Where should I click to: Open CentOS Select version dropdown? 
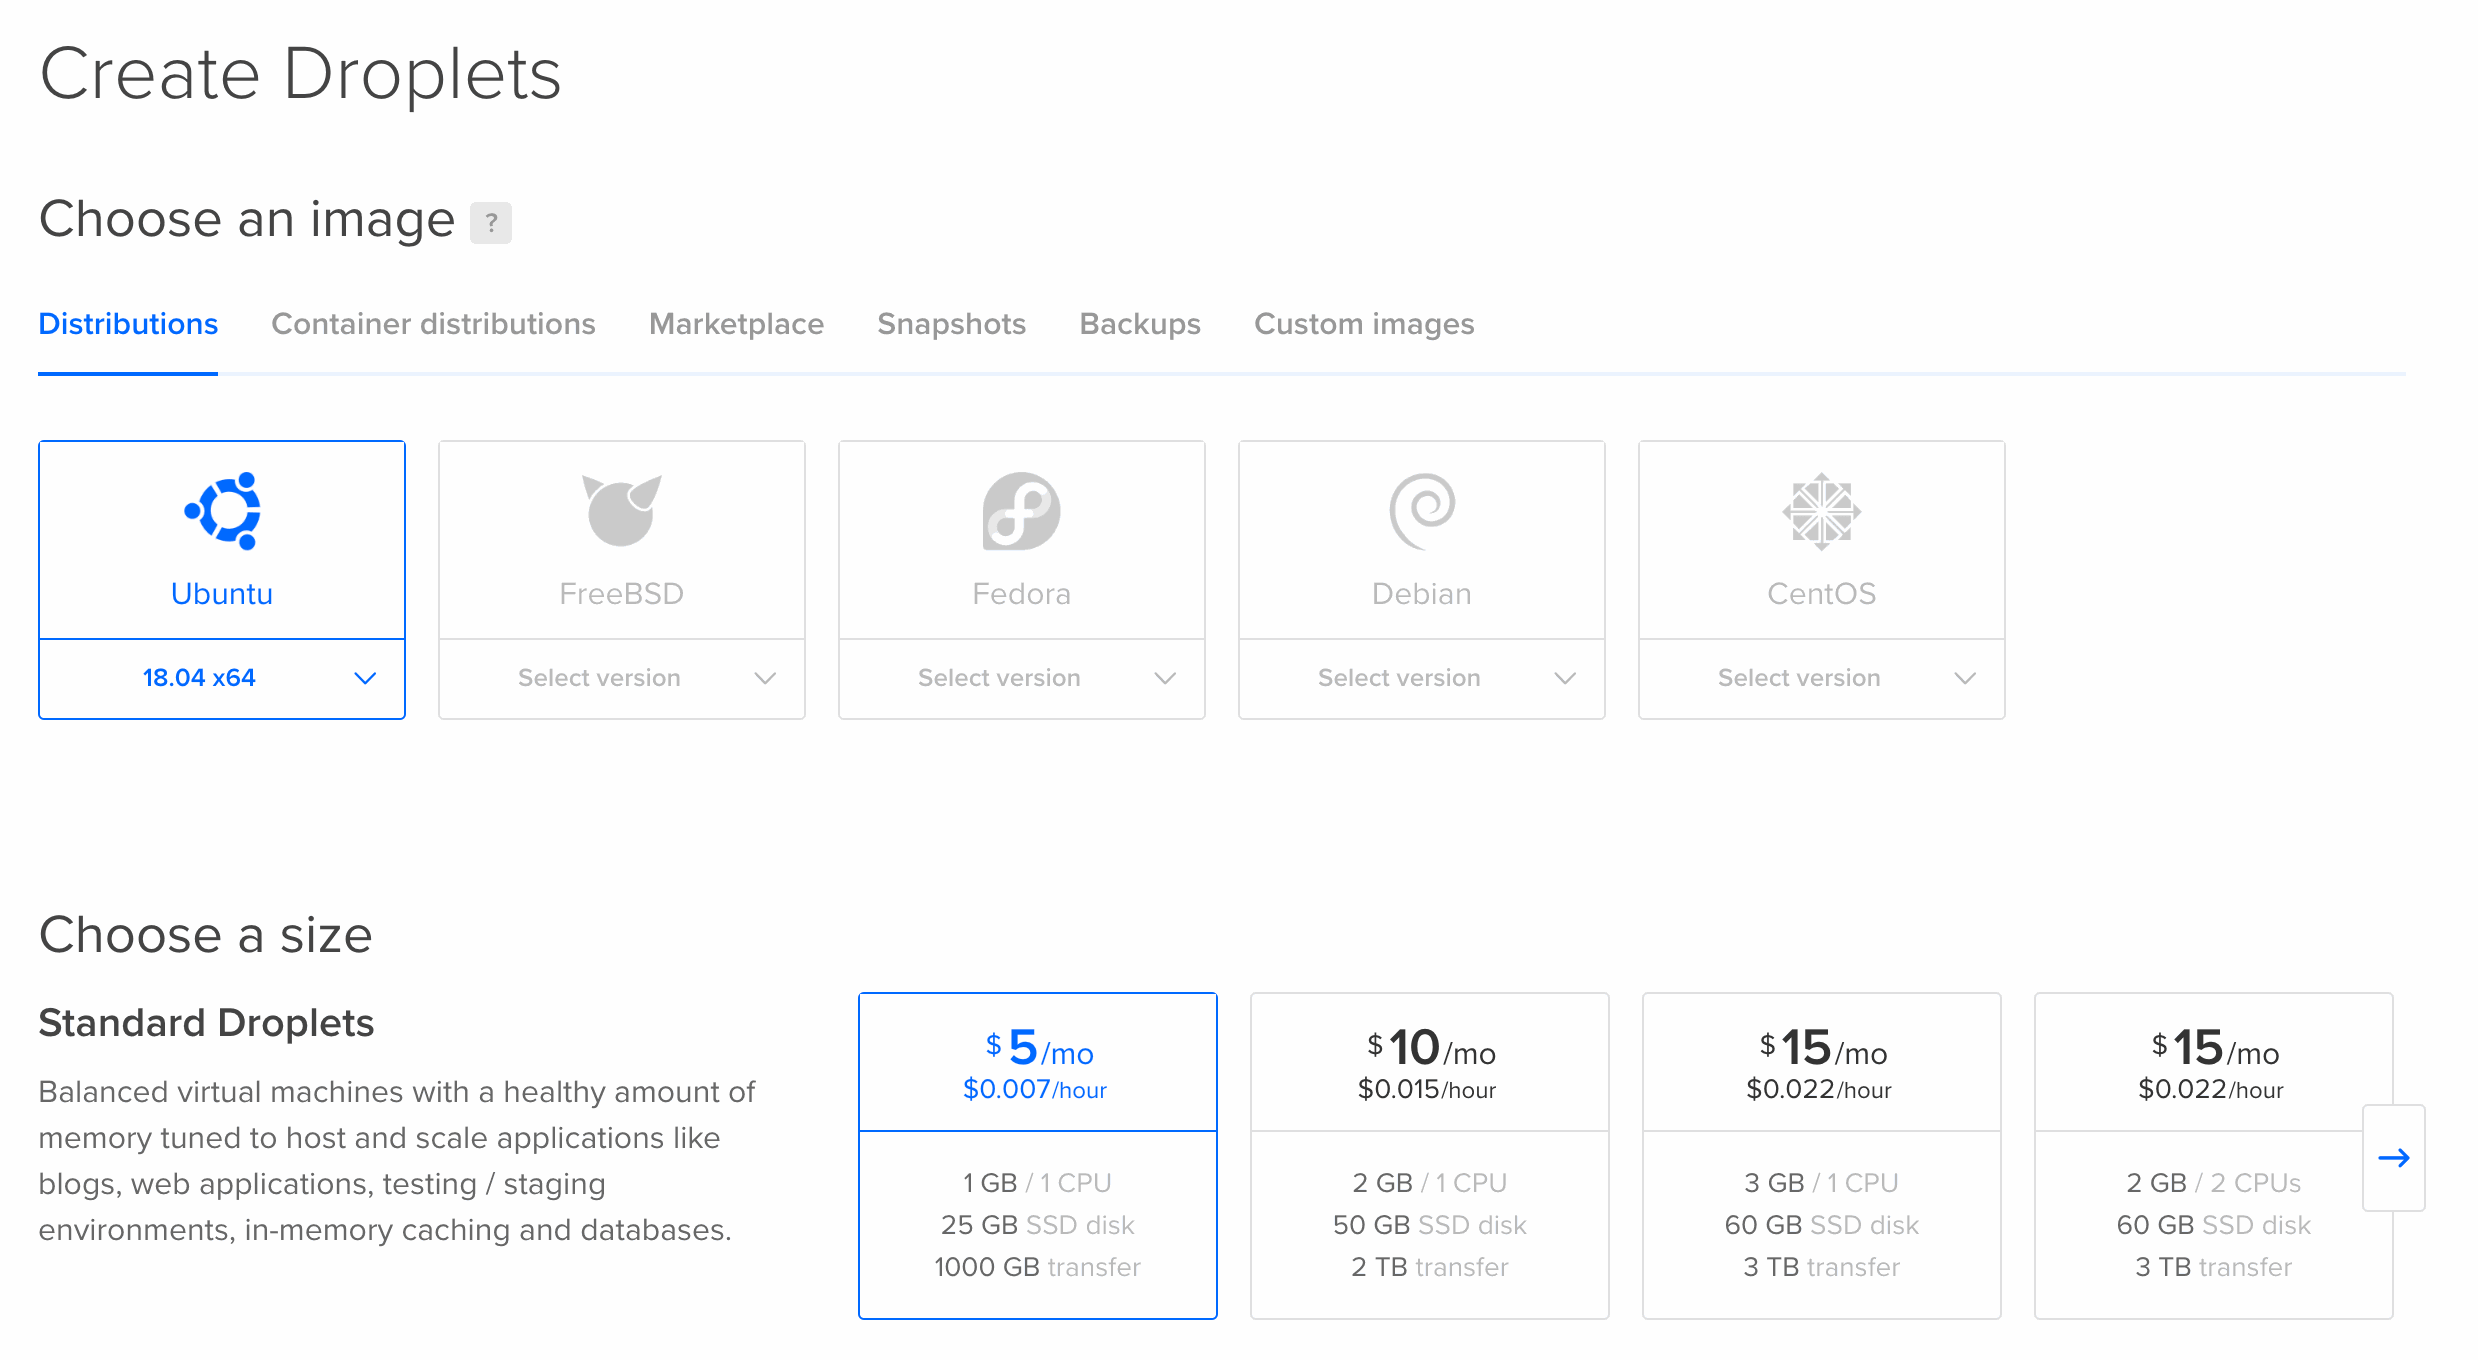(1822, 678)
